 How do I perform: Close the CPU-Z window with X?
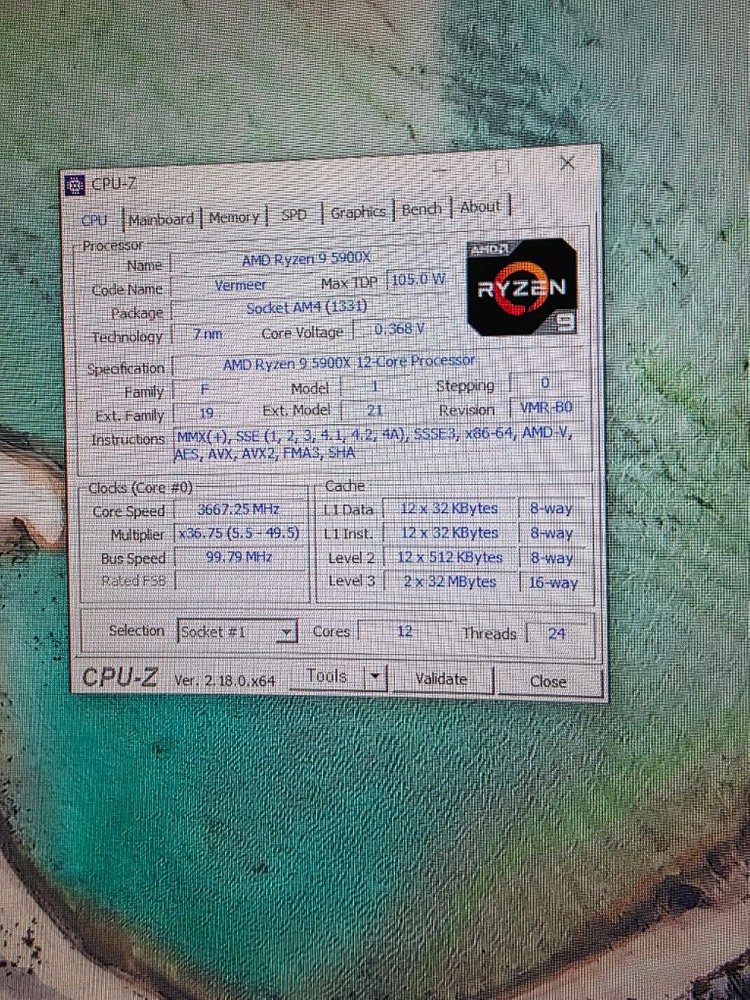point(567,163)
